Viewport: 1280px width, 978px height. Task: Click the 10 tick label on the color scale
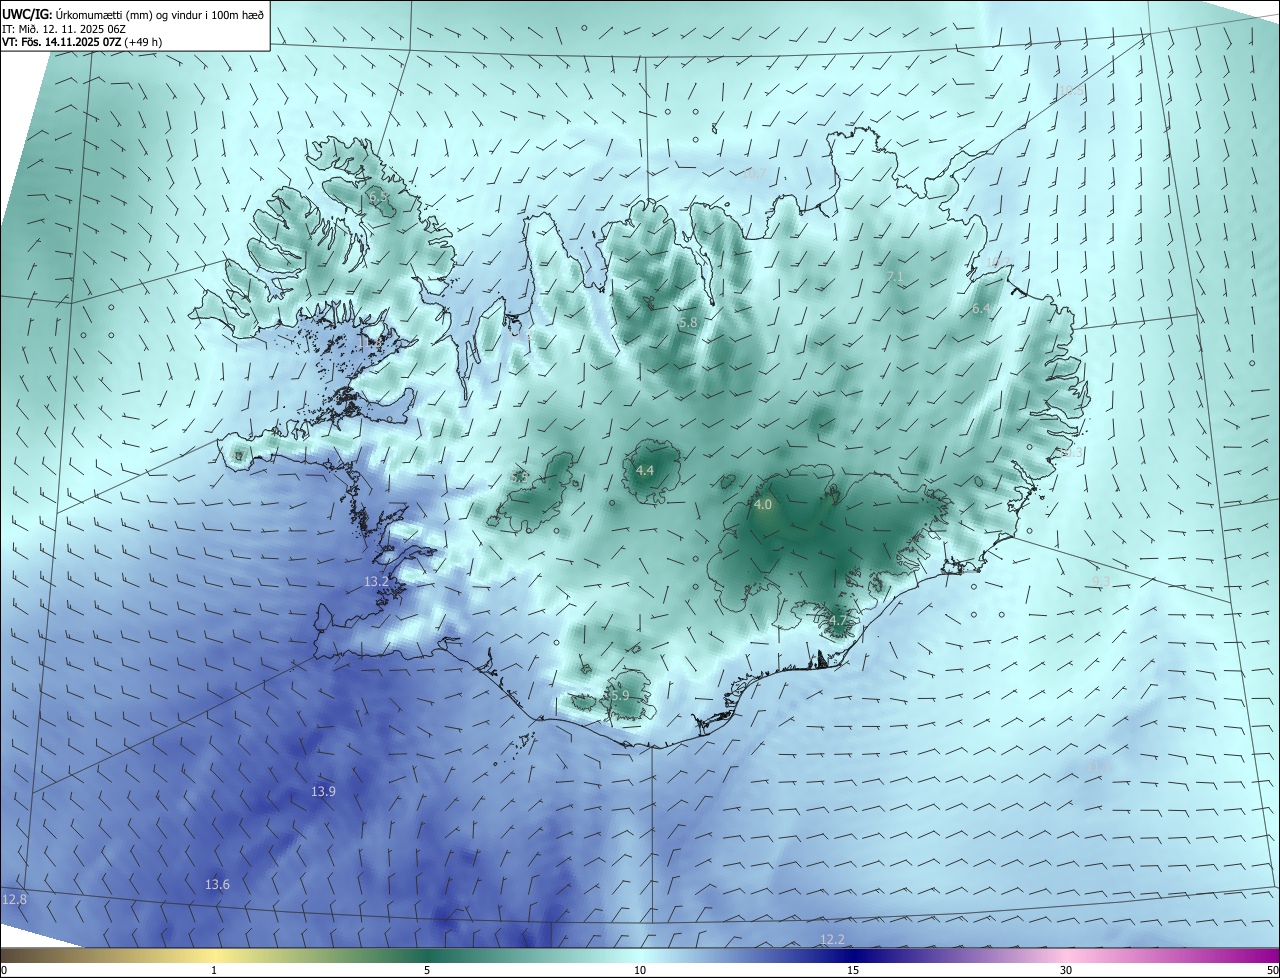point(640,970)
